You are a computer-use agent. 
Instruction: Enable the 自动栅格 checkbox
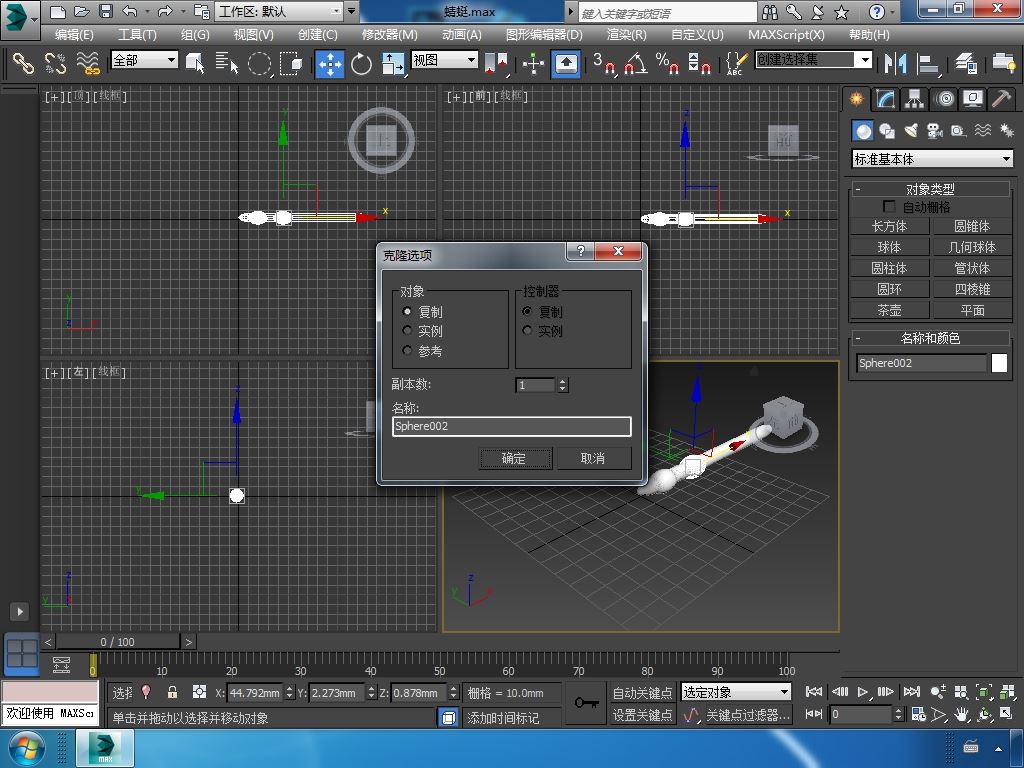[889, 207]
